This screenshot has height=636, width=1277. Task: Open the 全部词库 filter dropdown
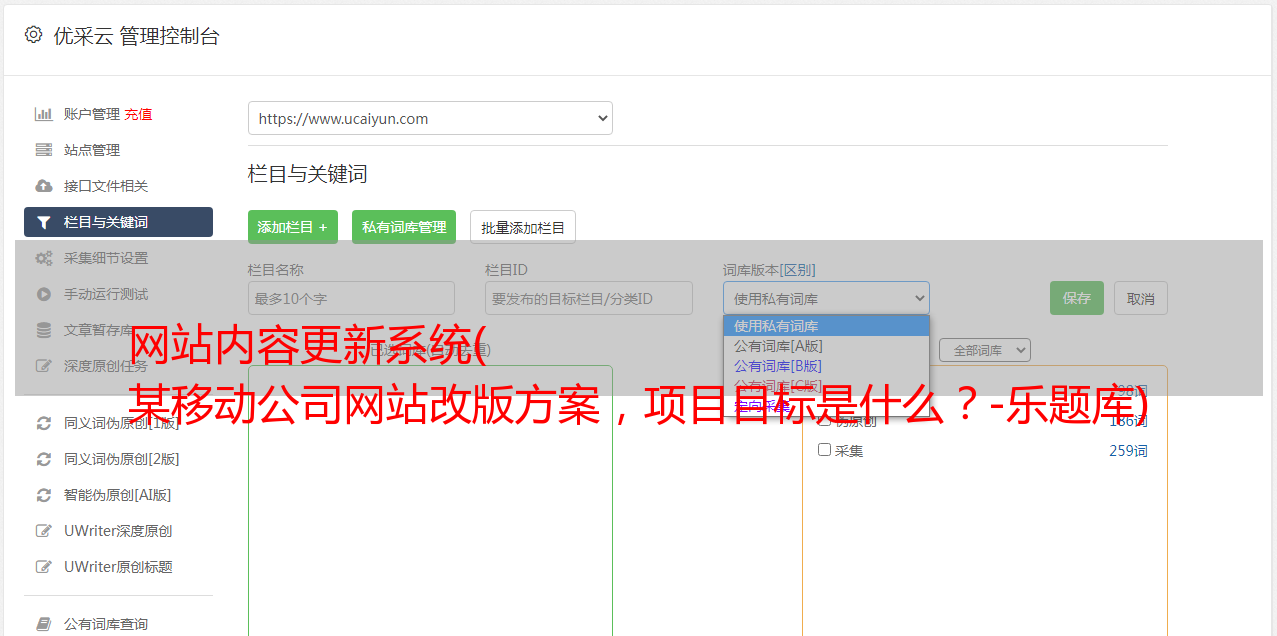click(x=984, y=350)
